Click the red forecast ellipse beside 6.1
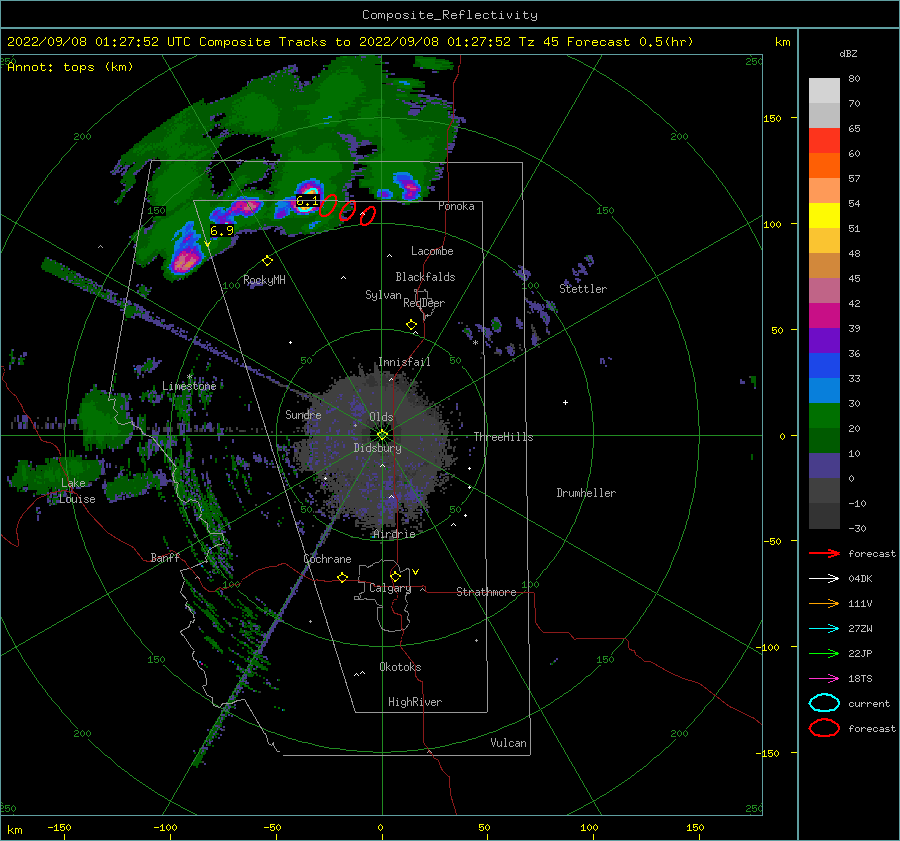The image size is (900, 841). coord(328,206)
